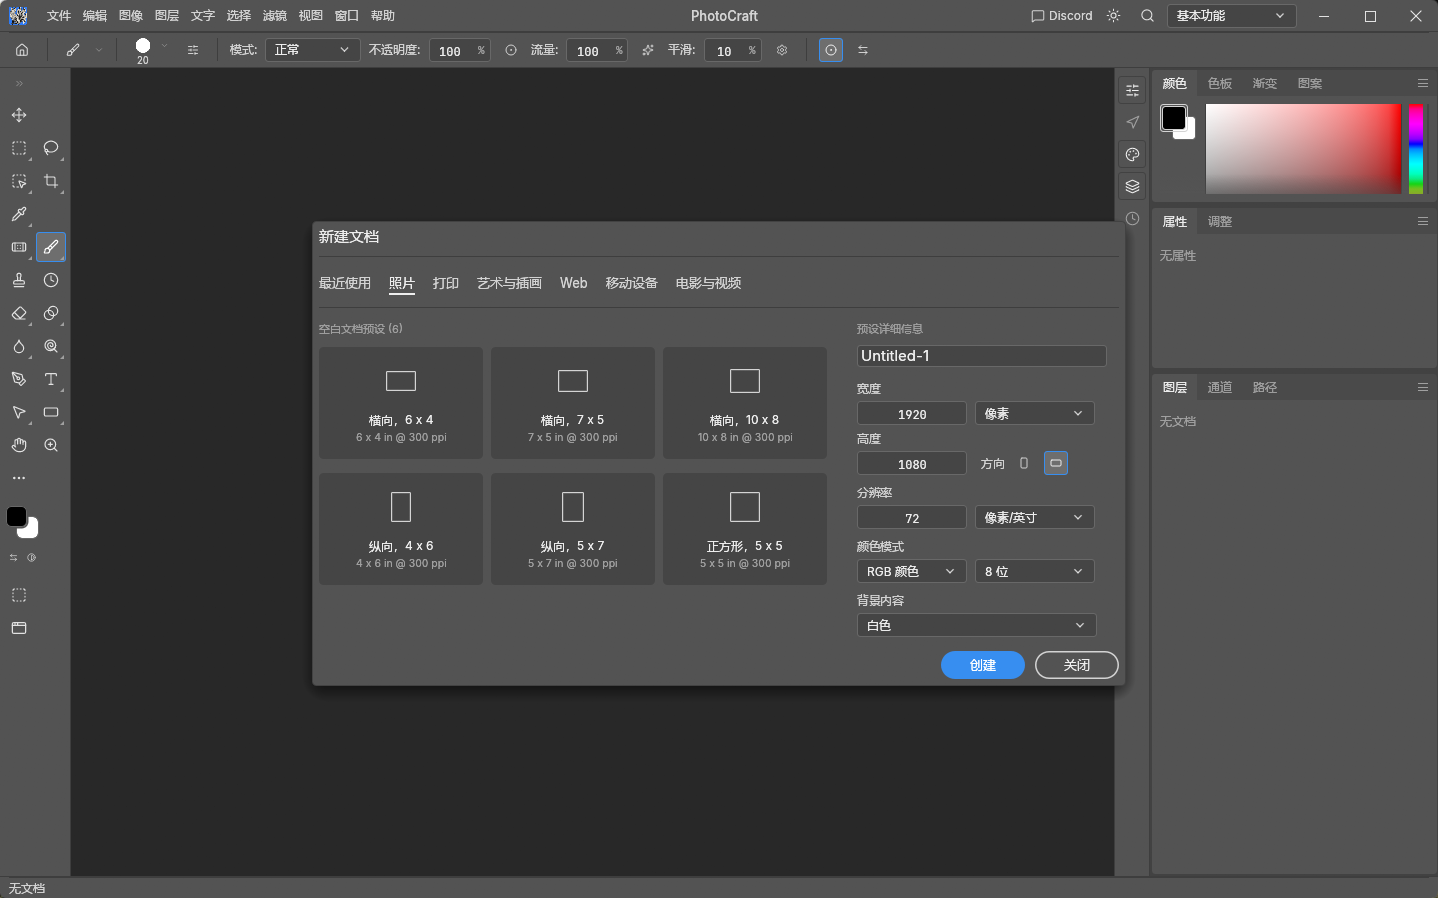Select the Lasso tool

(x=51, y=148)
